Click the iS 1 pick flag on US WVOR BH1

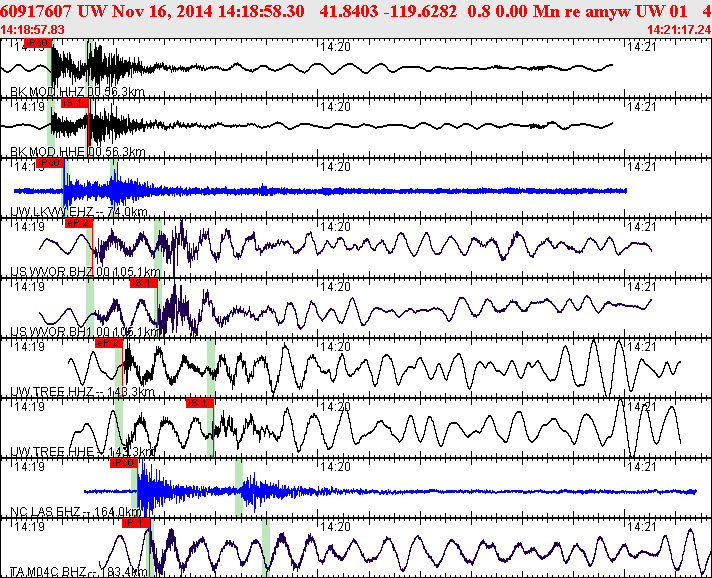pyautogui.click(x=144, y=283)
